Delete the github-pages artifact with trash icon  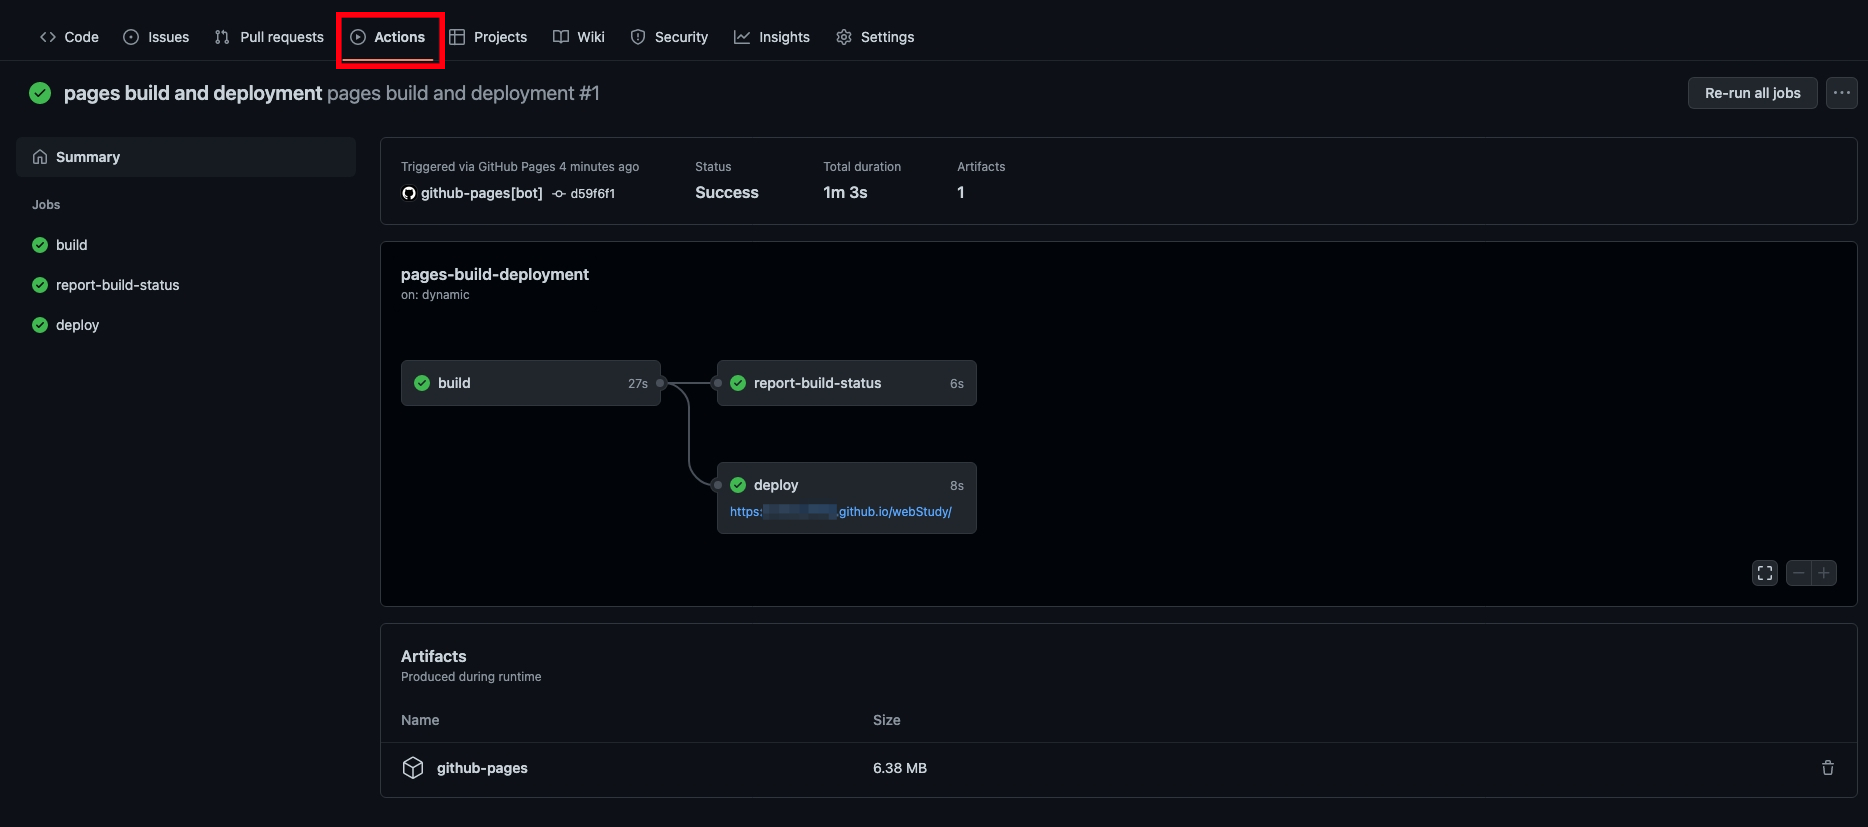pyautogui.click(x=1828, y=768)
